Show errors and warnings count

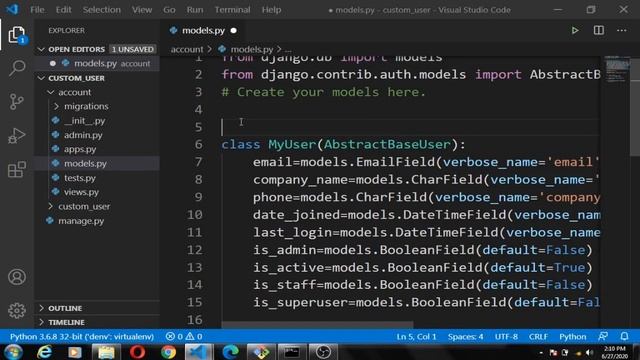[x=184, y=336]
